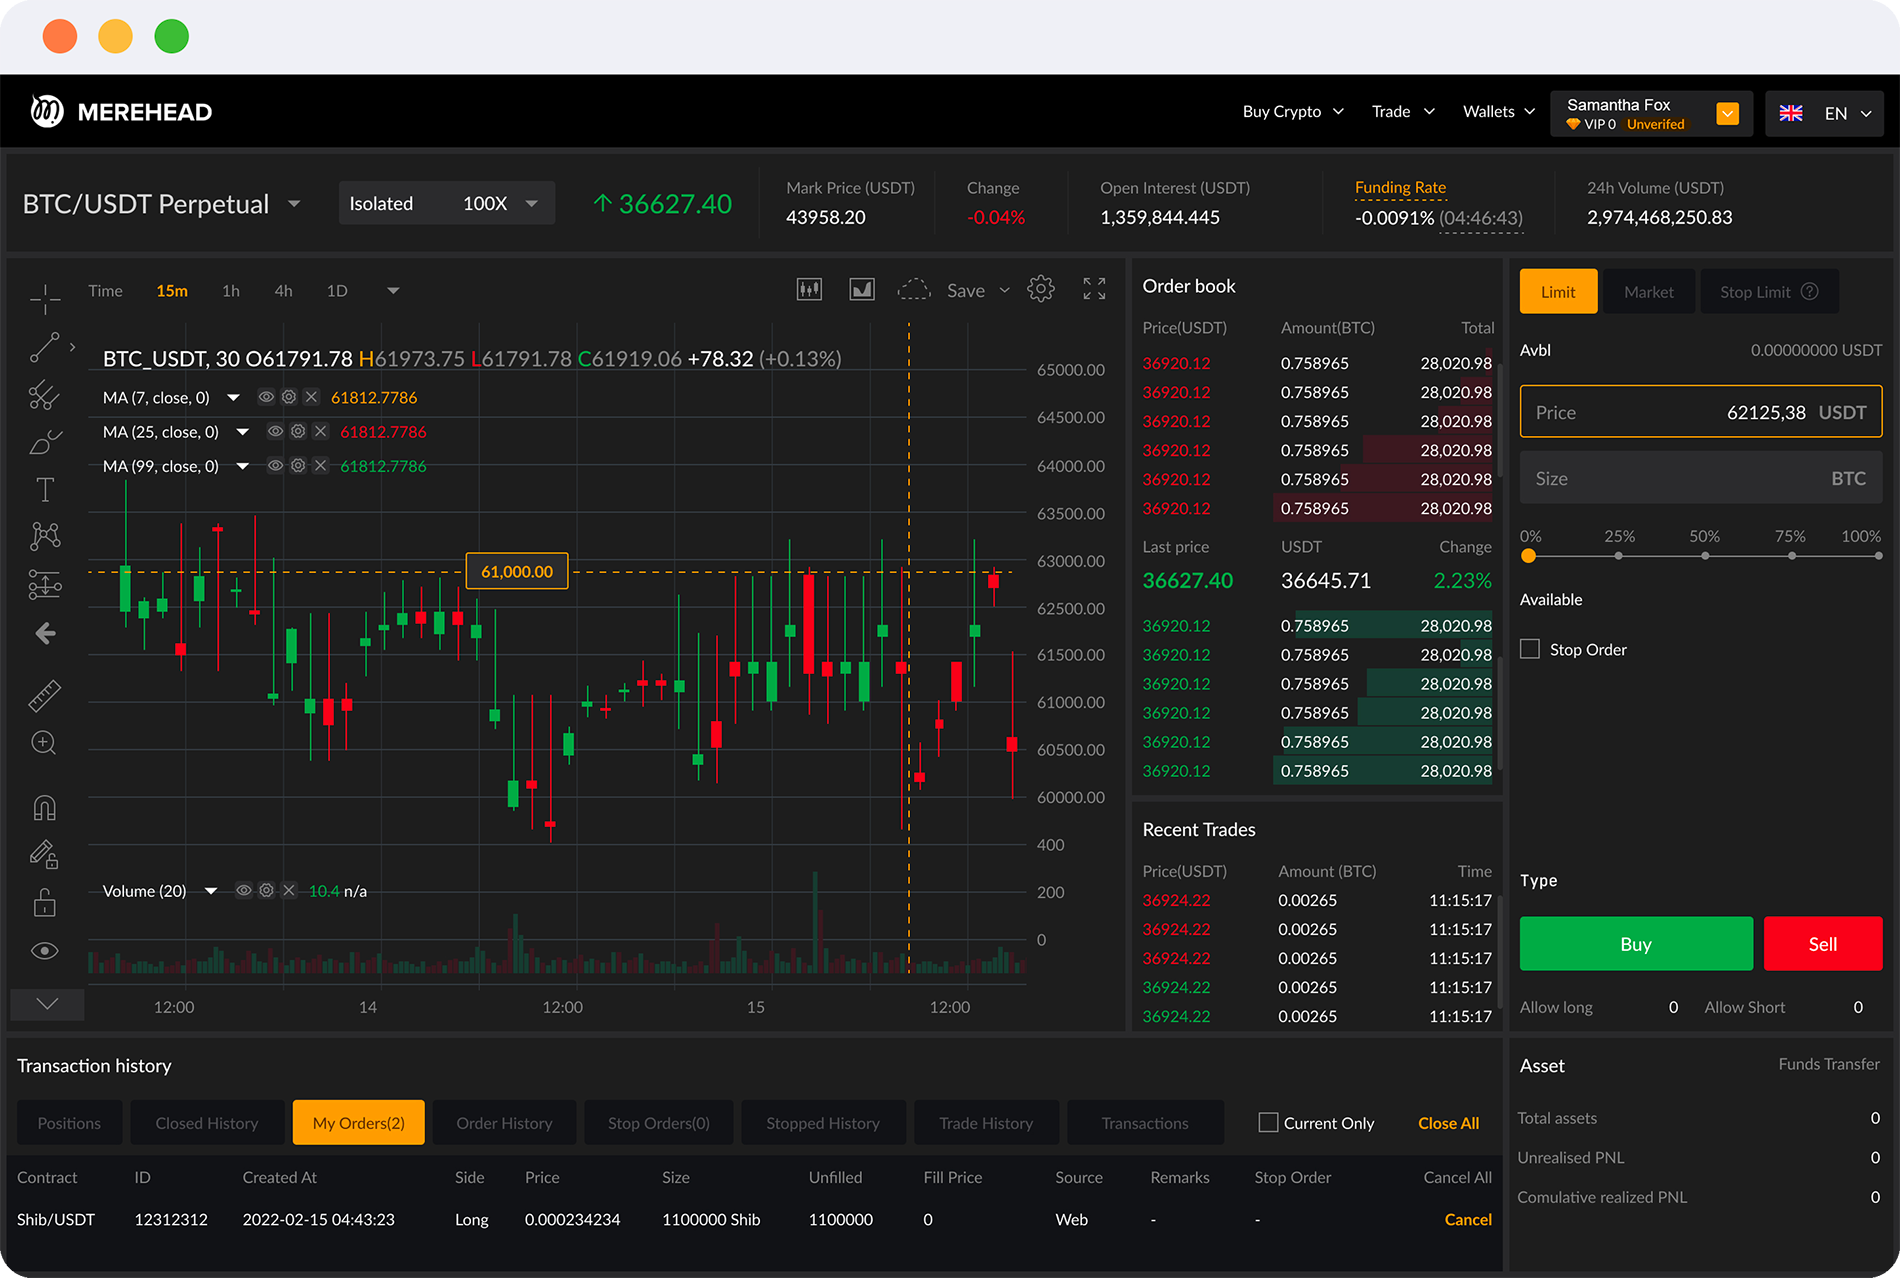Viewport: 1900px width, 1278px height.
Task: Enable the Stop Order checkbox
Action: 1530,649
